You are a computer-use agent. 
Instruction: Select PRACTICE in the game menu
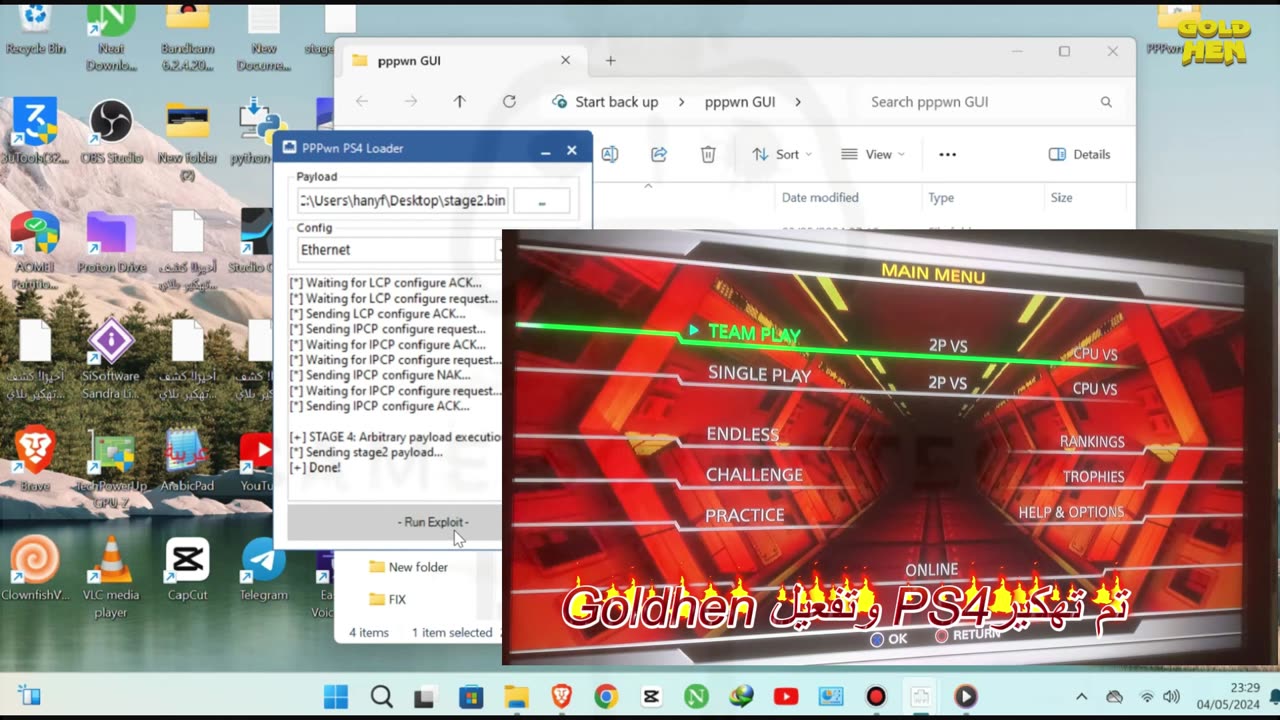click(745, 515)
